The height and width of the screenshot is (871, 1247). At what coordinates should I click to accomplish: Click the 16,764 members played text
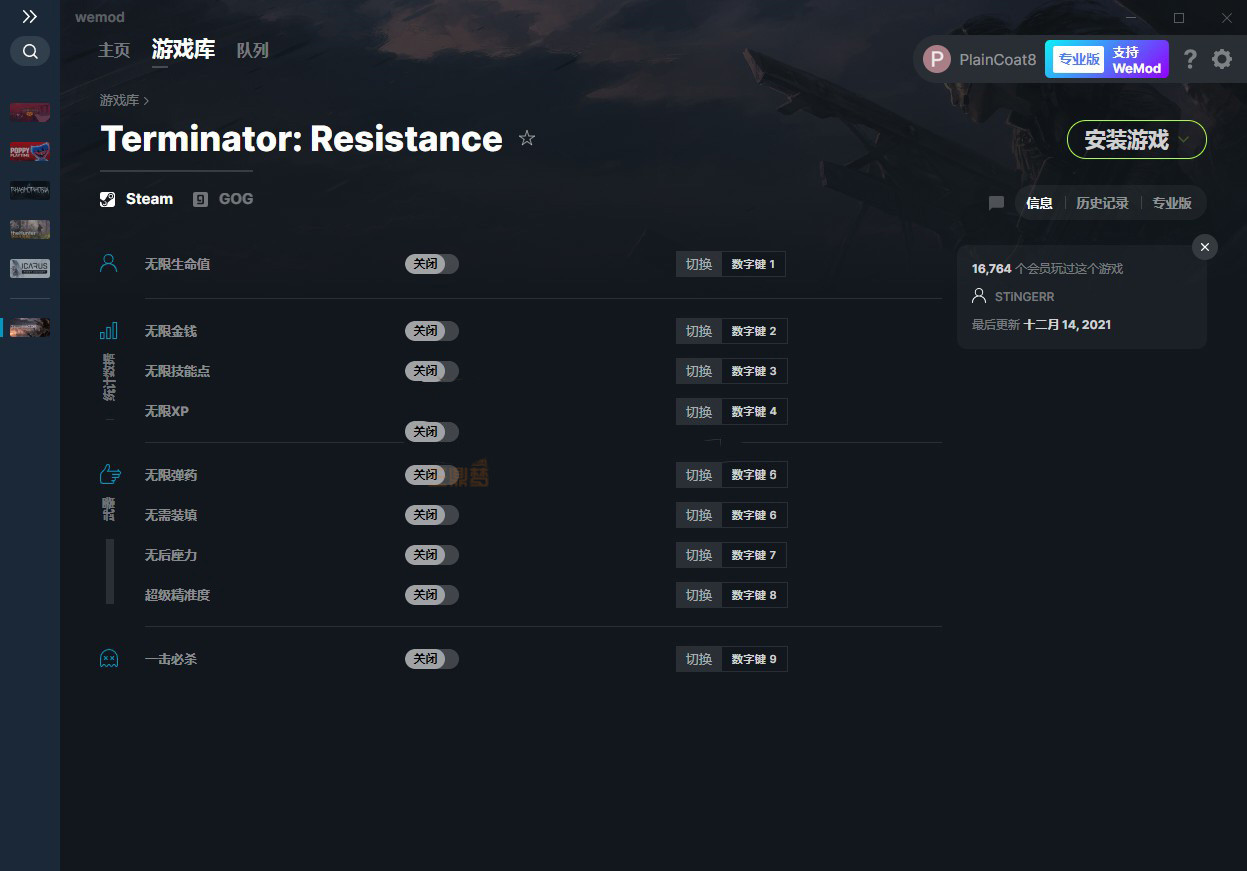point(1047,269)
